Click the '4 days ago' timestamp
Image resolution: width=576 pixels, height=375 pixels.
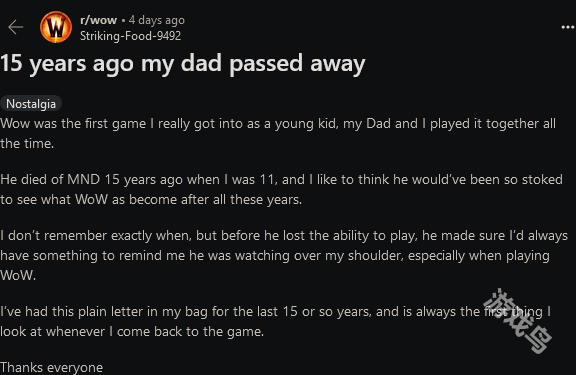[156, 20]
